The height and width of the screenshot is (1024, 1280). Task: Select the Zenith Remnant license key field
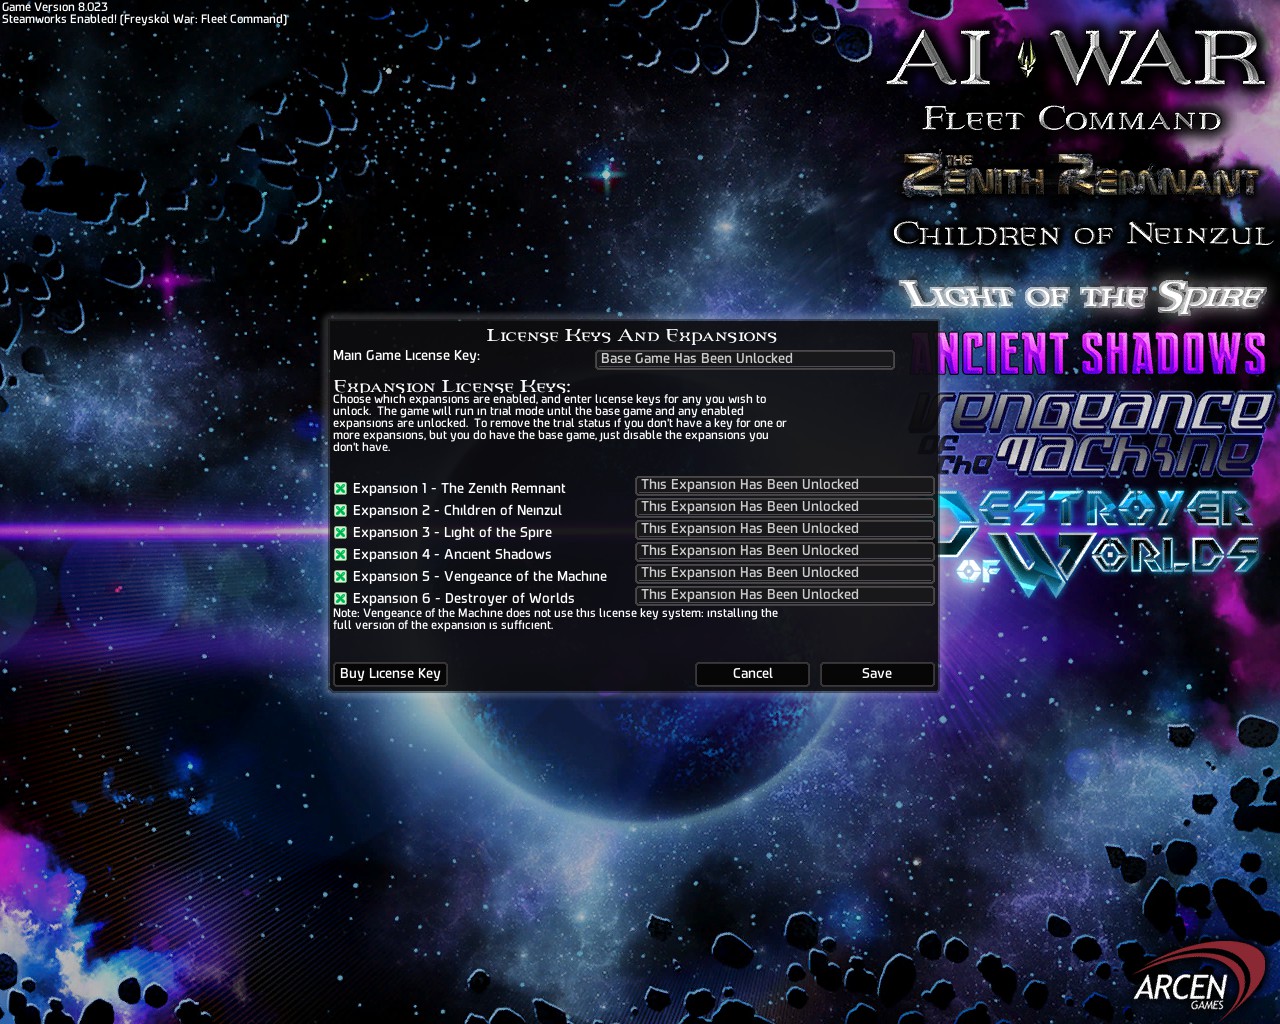(784, 485)
